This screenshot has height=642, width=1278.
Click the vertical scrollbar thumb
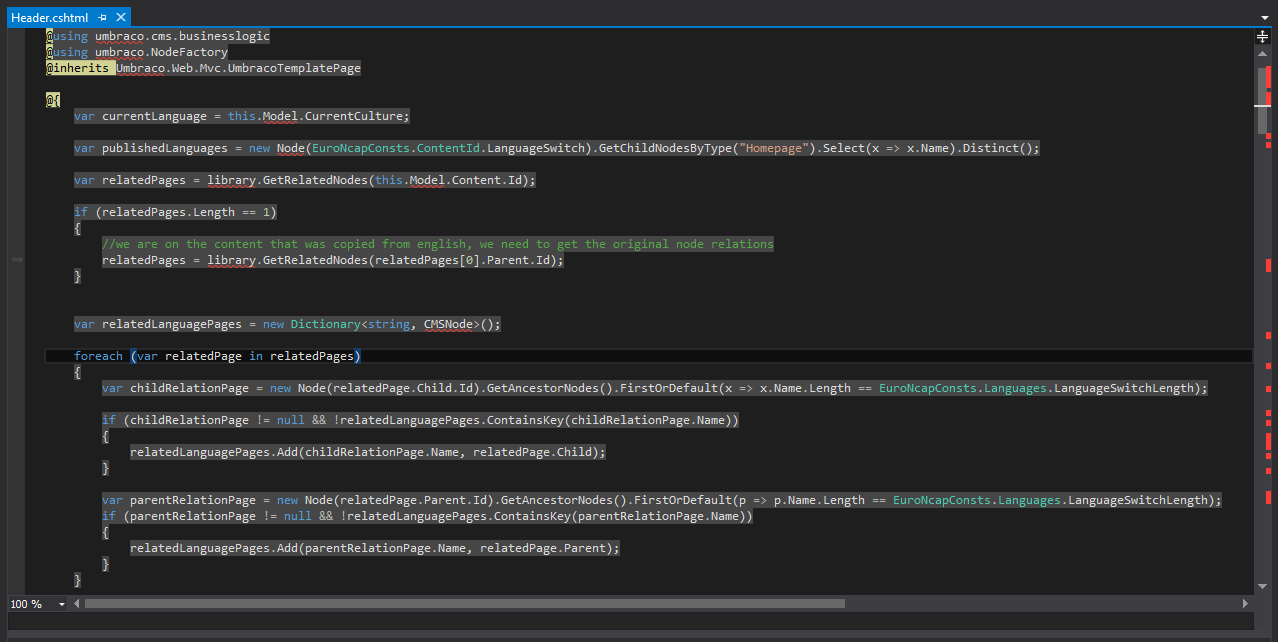point(1263,100)
